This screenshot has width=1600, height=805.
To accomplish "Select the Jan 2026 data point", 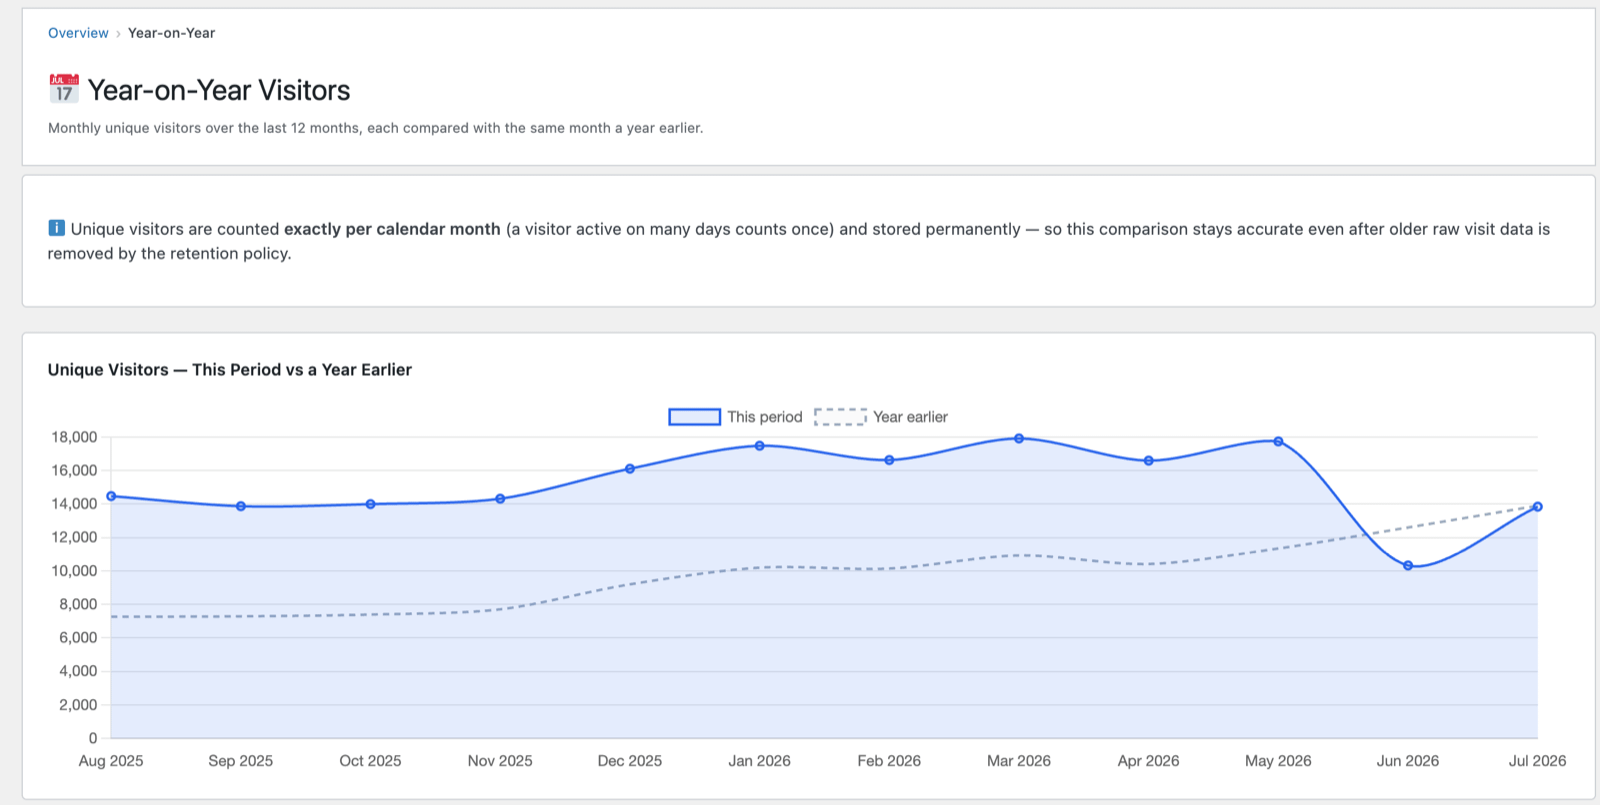I will [x=760, y=445].
